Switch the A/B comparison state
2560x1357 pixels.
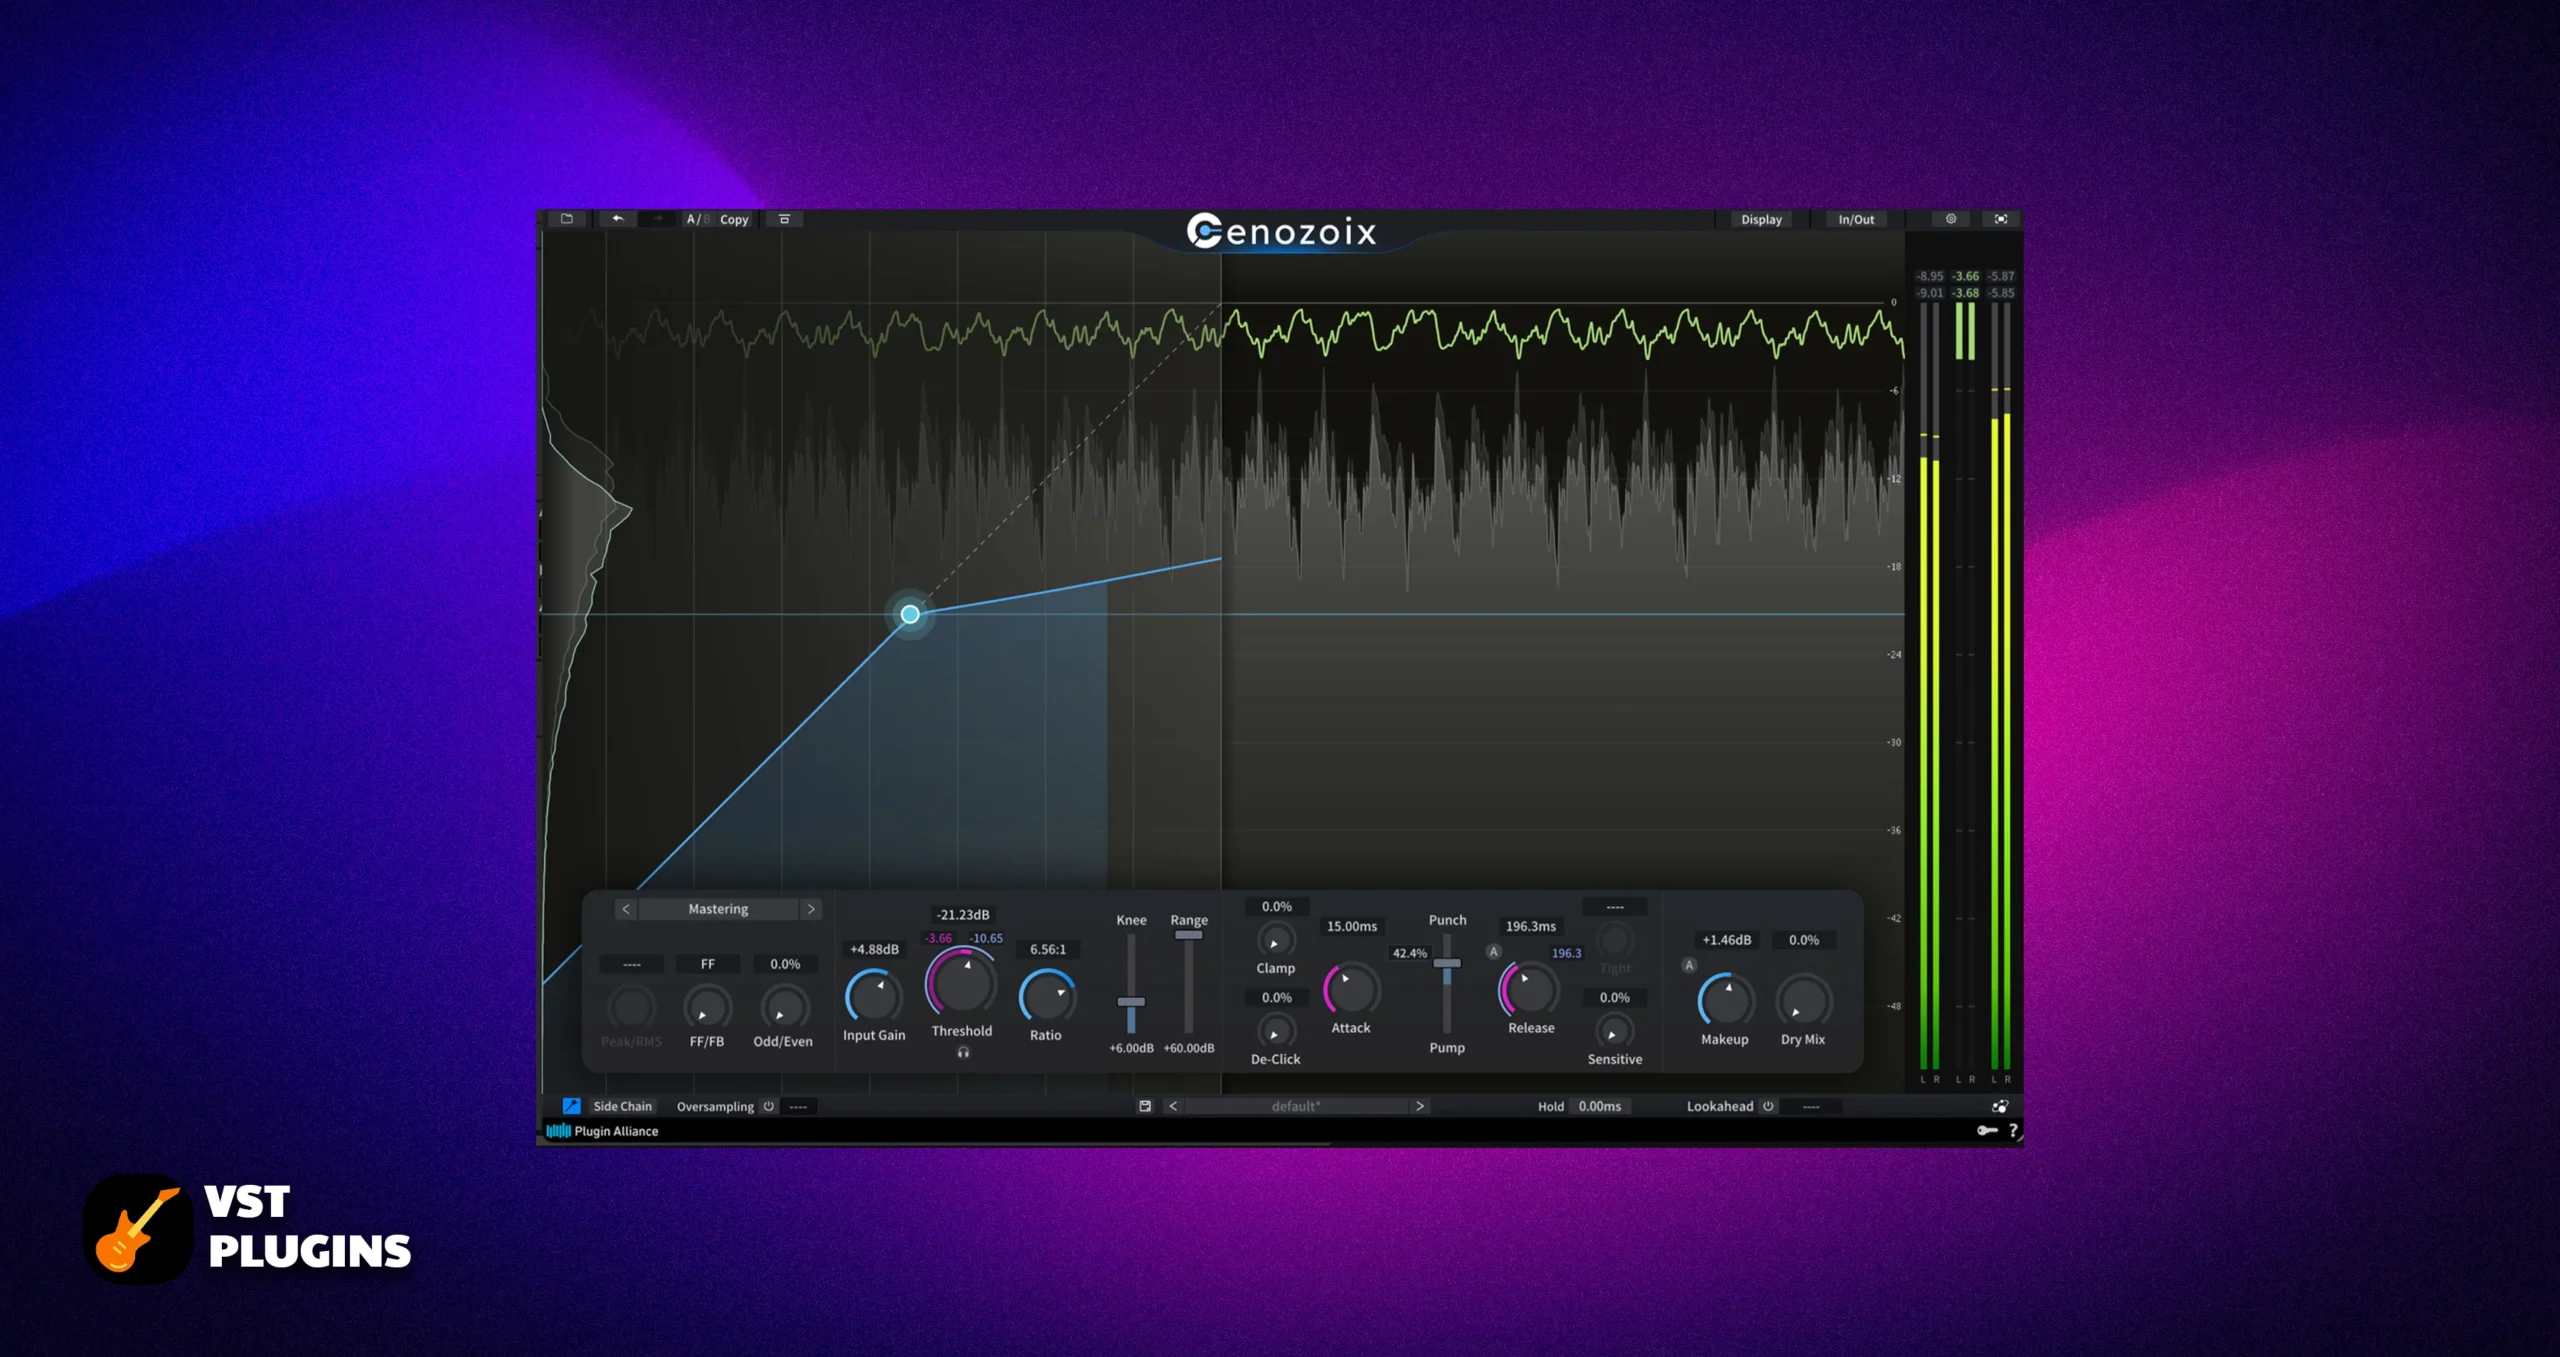pos(696,219)
